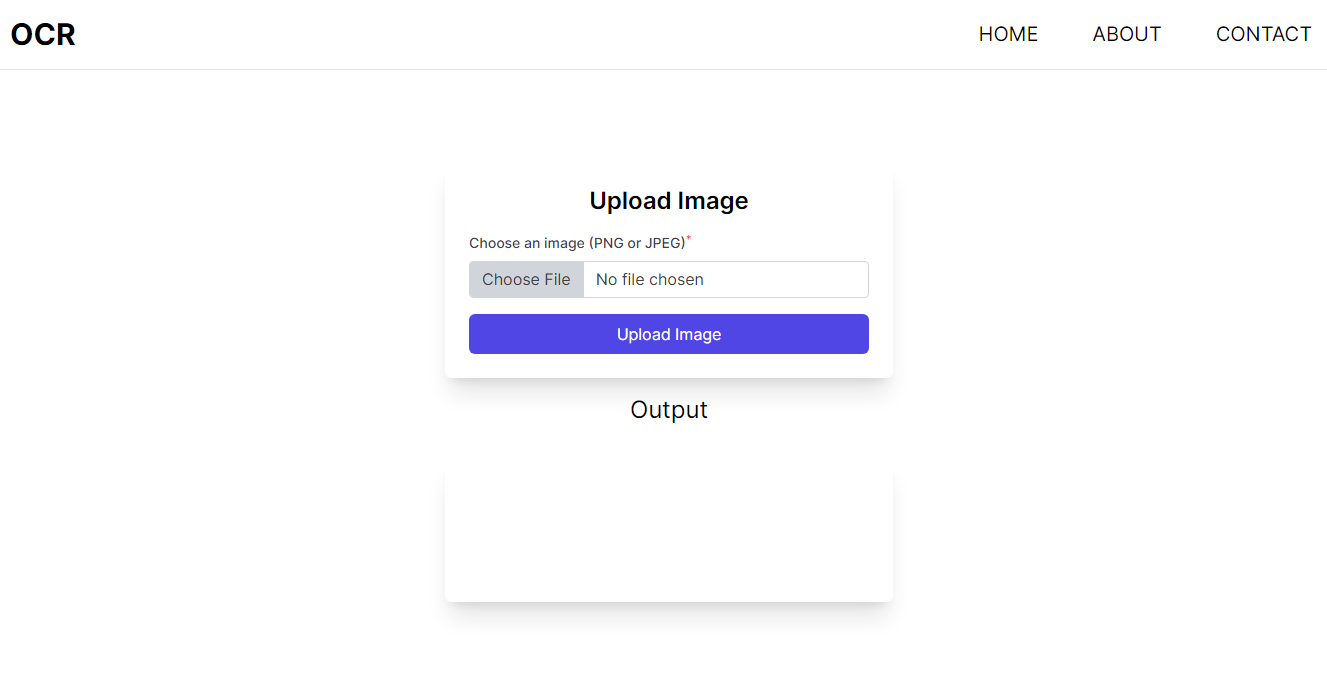Submit with the purple Upload Image button
The height and width of the screenshot is (693, 1327).
(x=668, y=334)
